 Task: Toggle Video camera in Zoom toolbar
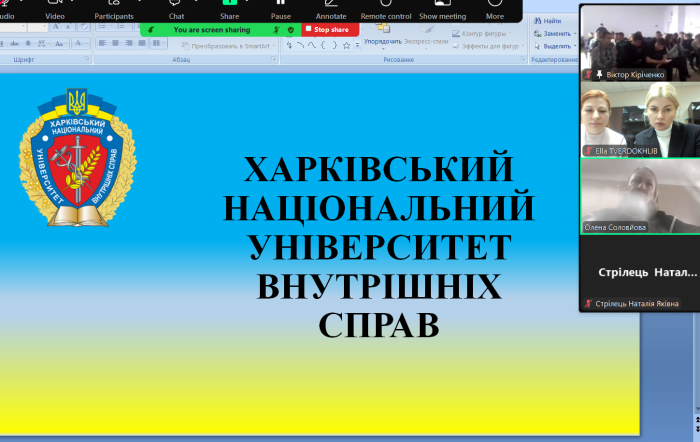[55, 11]
